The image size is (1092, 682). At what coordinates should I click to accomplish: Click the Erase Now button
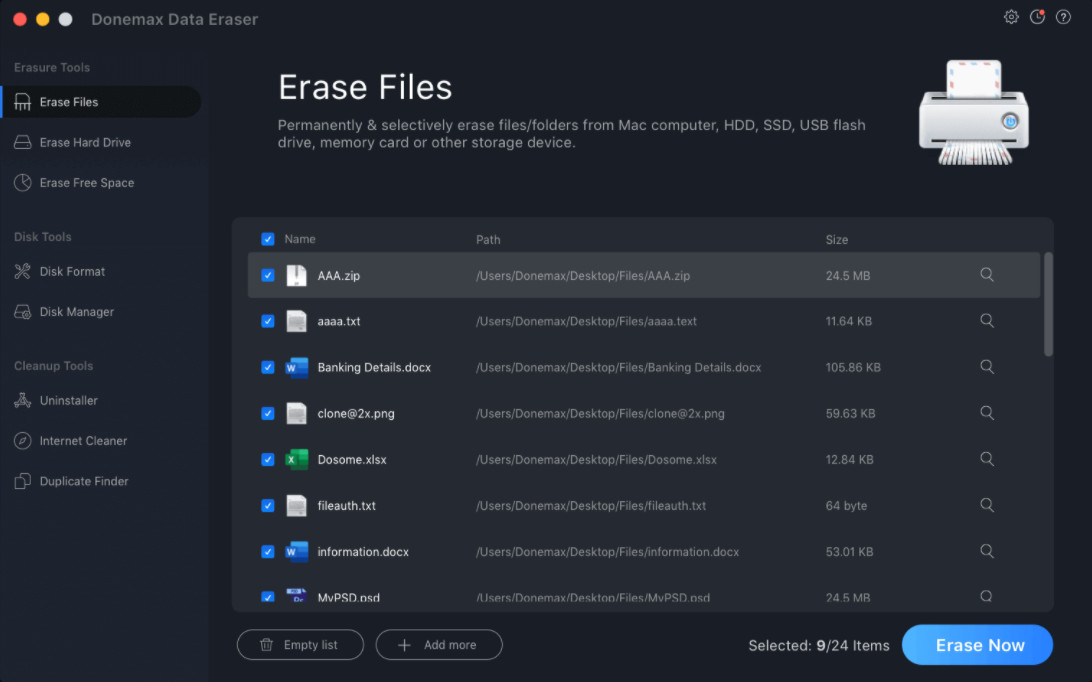977,644
